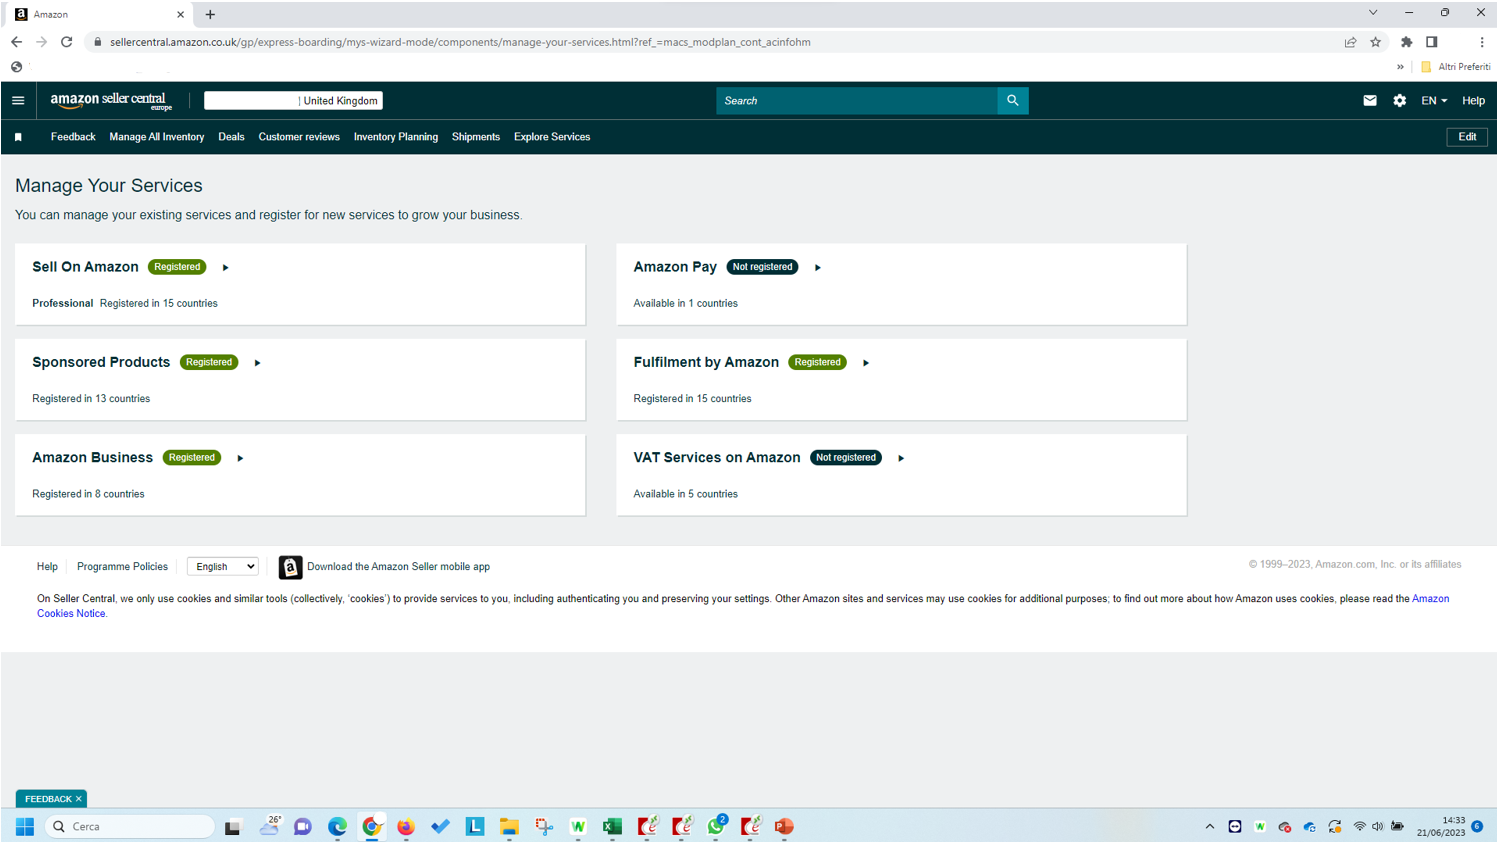Go back to previous page
This screenshot has height=842, width=1497.
16,42
